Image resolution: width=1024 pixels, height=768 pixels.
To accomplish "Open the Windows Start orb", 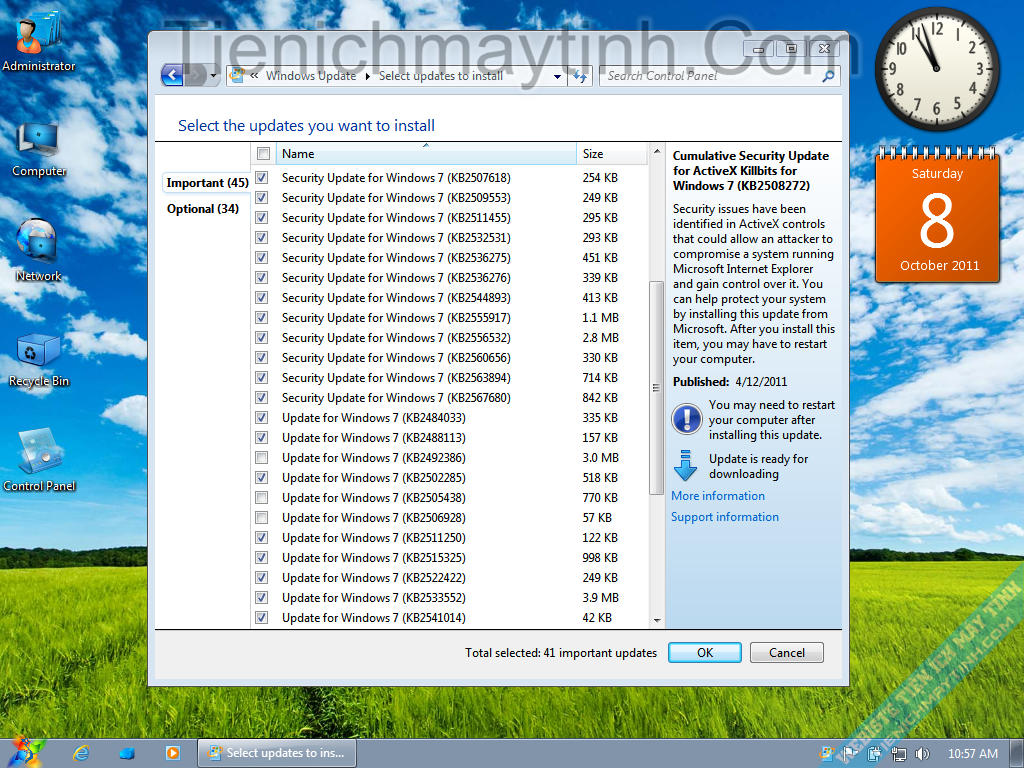I will pos(26,752).
